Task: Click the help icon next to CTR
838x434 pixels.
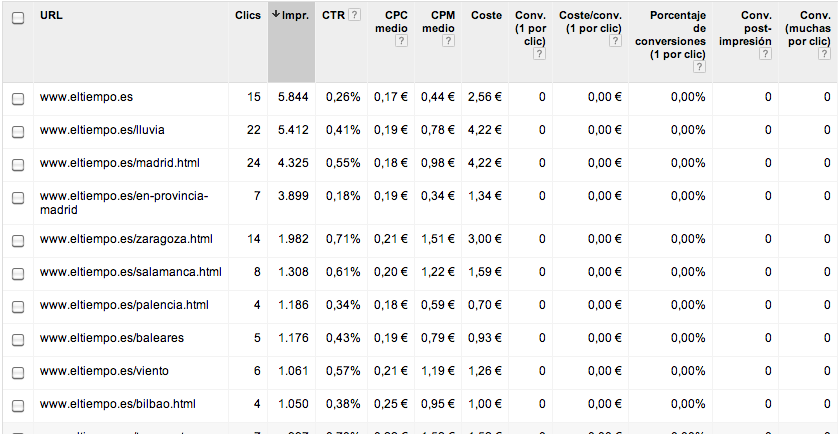Action: point(354,16)
